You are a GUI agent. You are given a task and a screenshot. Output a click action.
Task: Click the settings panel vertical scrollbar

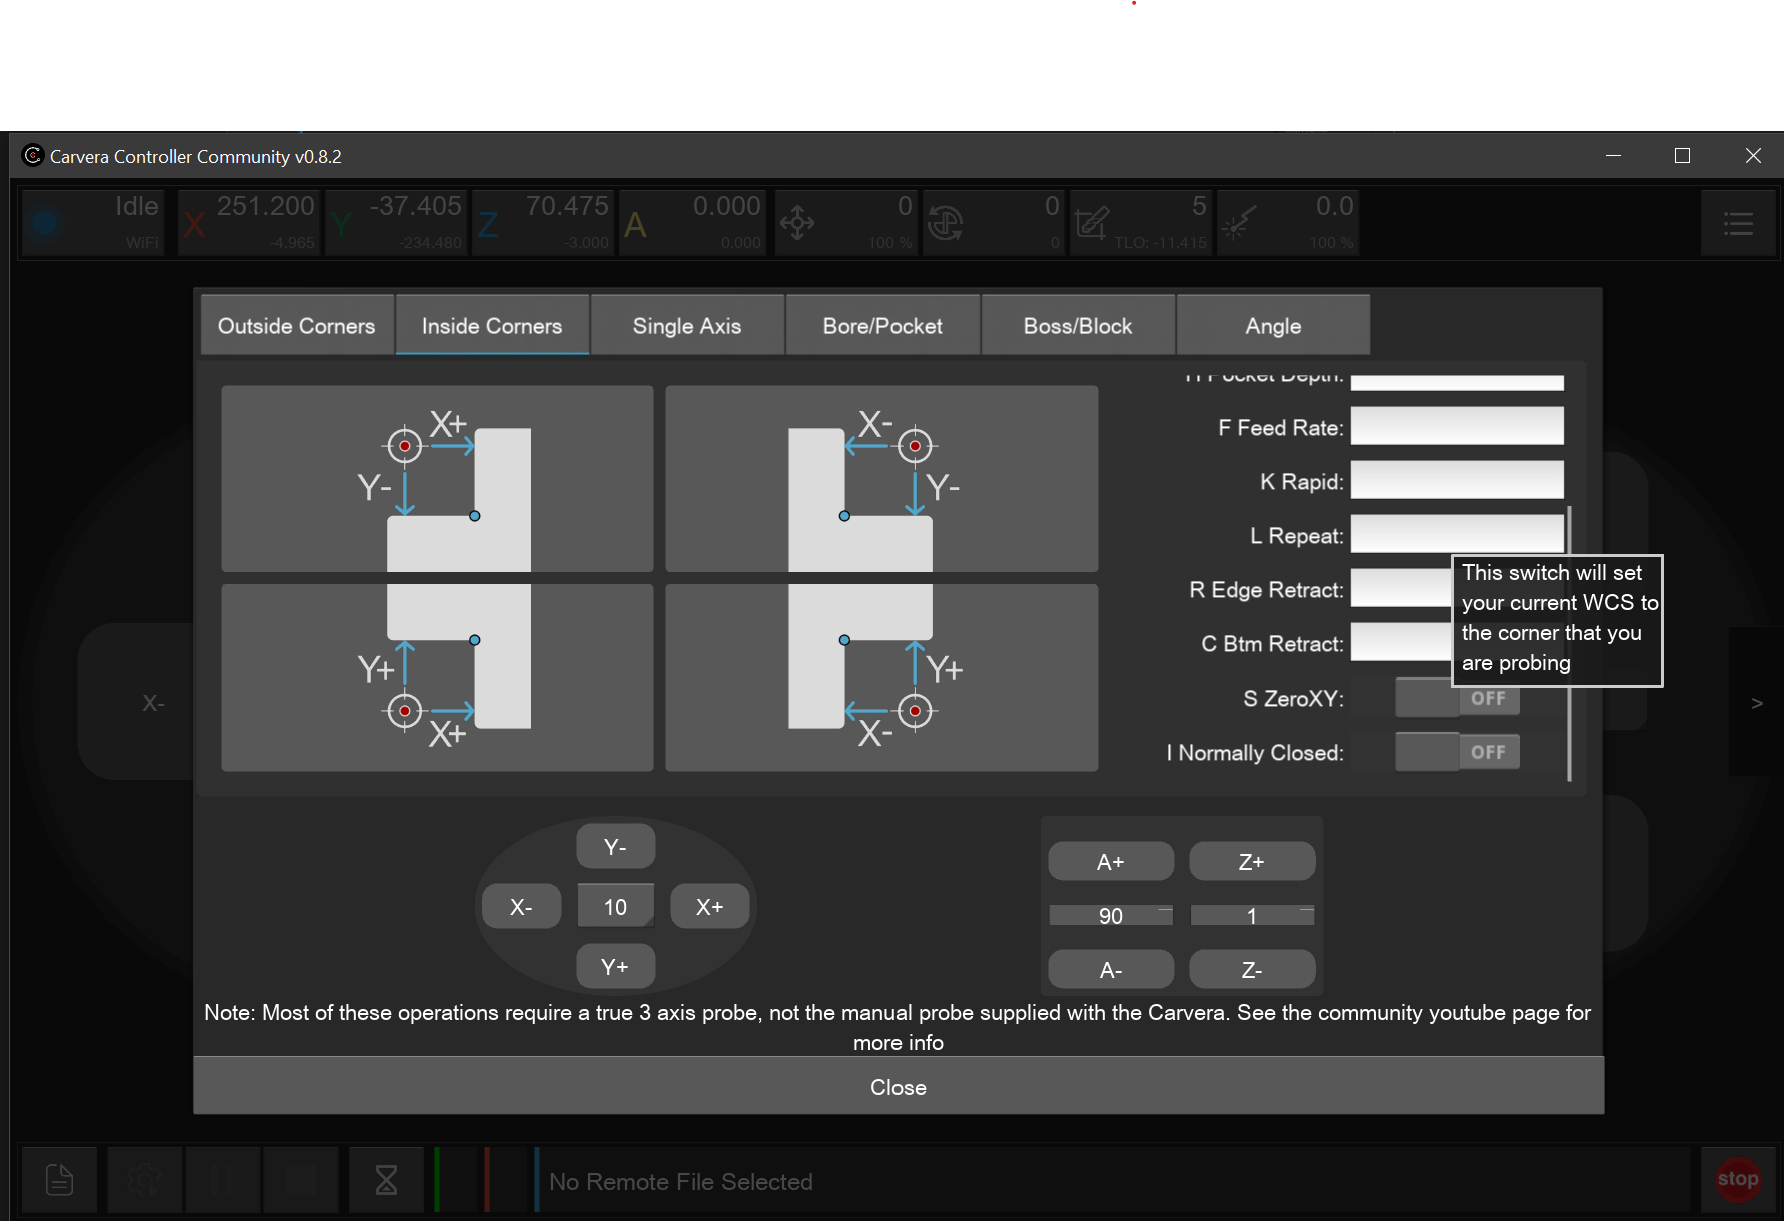coord(1569,642)
